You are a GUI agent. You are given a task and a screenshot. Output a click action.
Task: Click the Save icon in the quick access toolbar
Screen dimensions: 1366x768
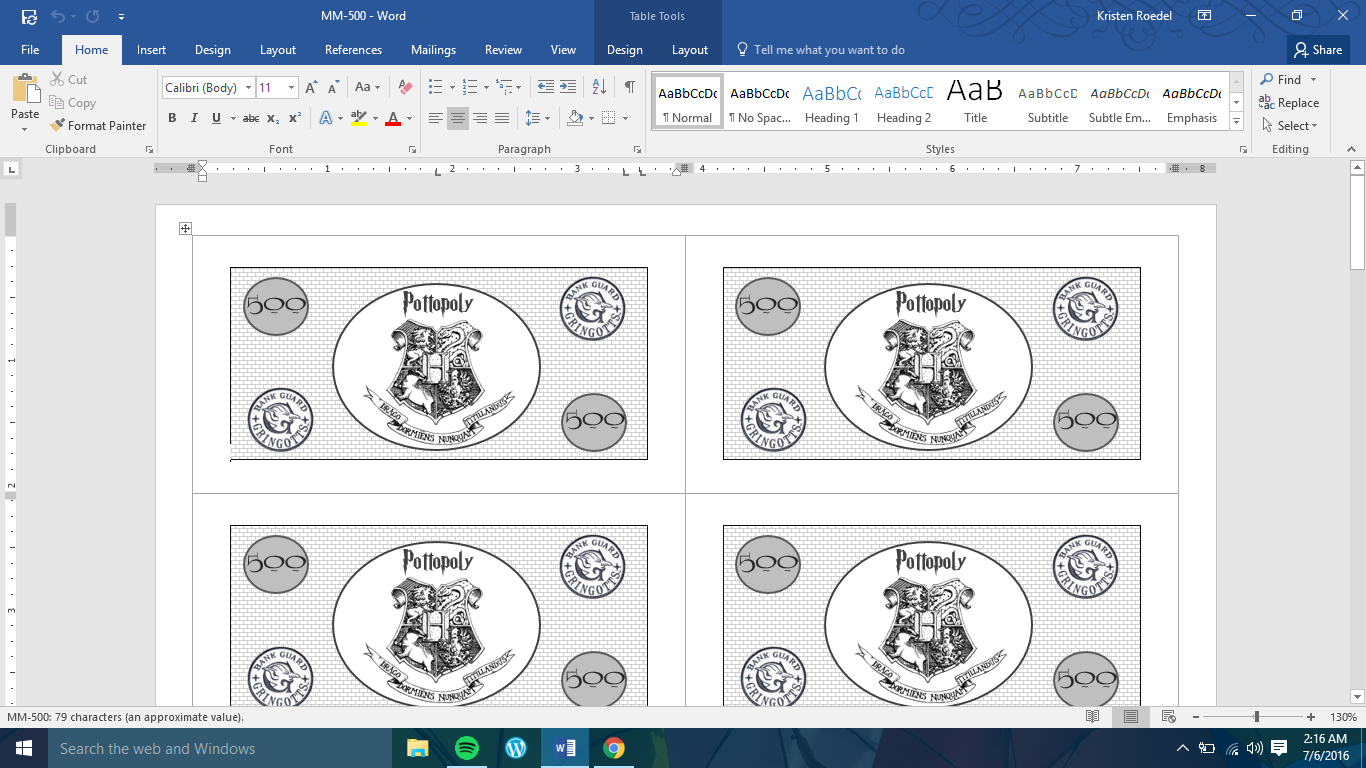29,17
